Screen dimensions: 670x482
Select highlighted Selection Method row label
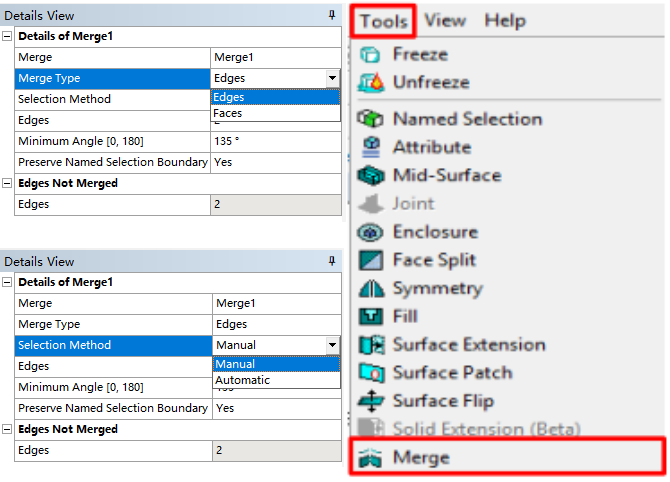click(113, 345)
